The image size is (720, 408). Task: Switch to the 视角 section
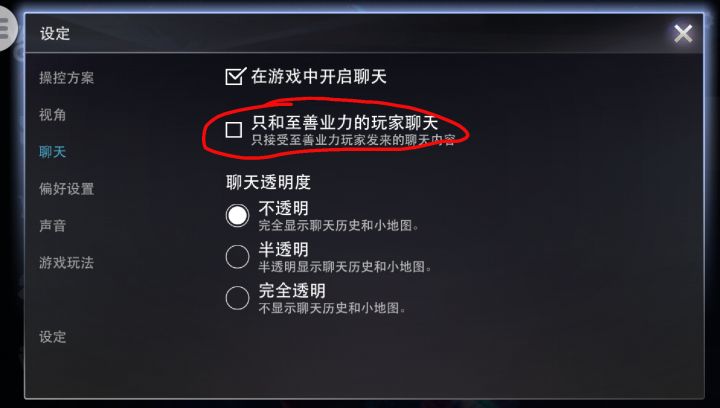(52, 115)
